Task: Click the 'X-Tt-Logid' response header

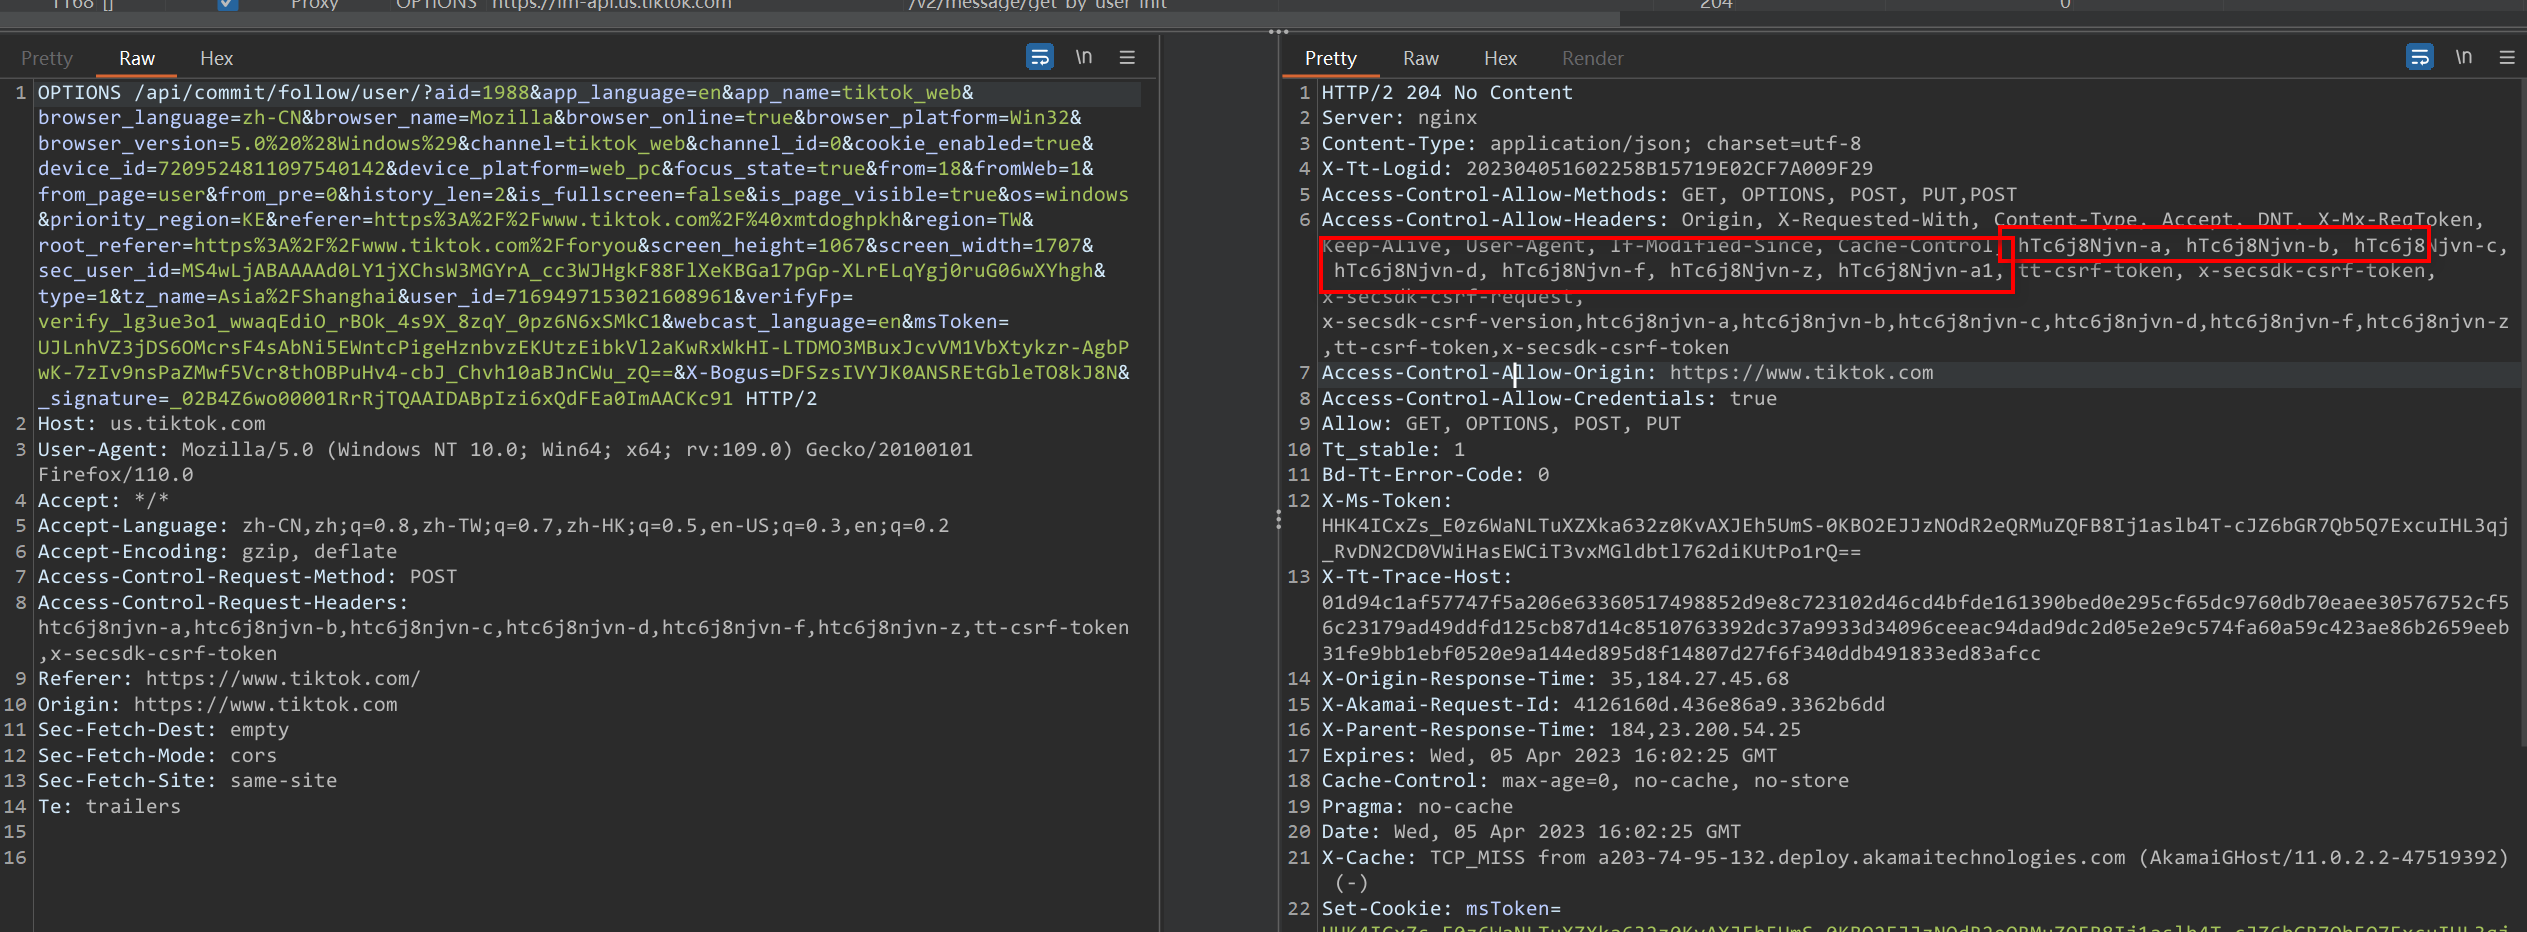Action: click(x=1597, y=168)
